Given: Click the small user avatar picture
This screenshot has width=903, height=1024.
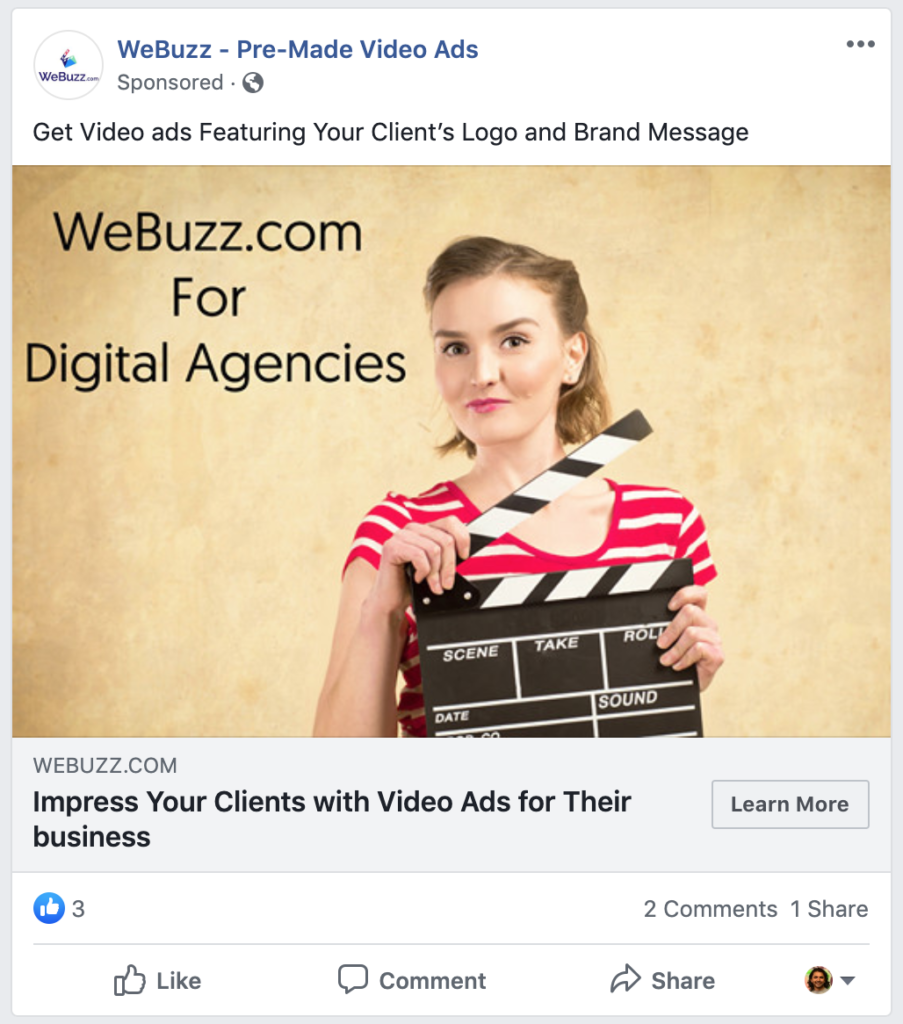Looking at the screenshot, I should click(818, 980).
